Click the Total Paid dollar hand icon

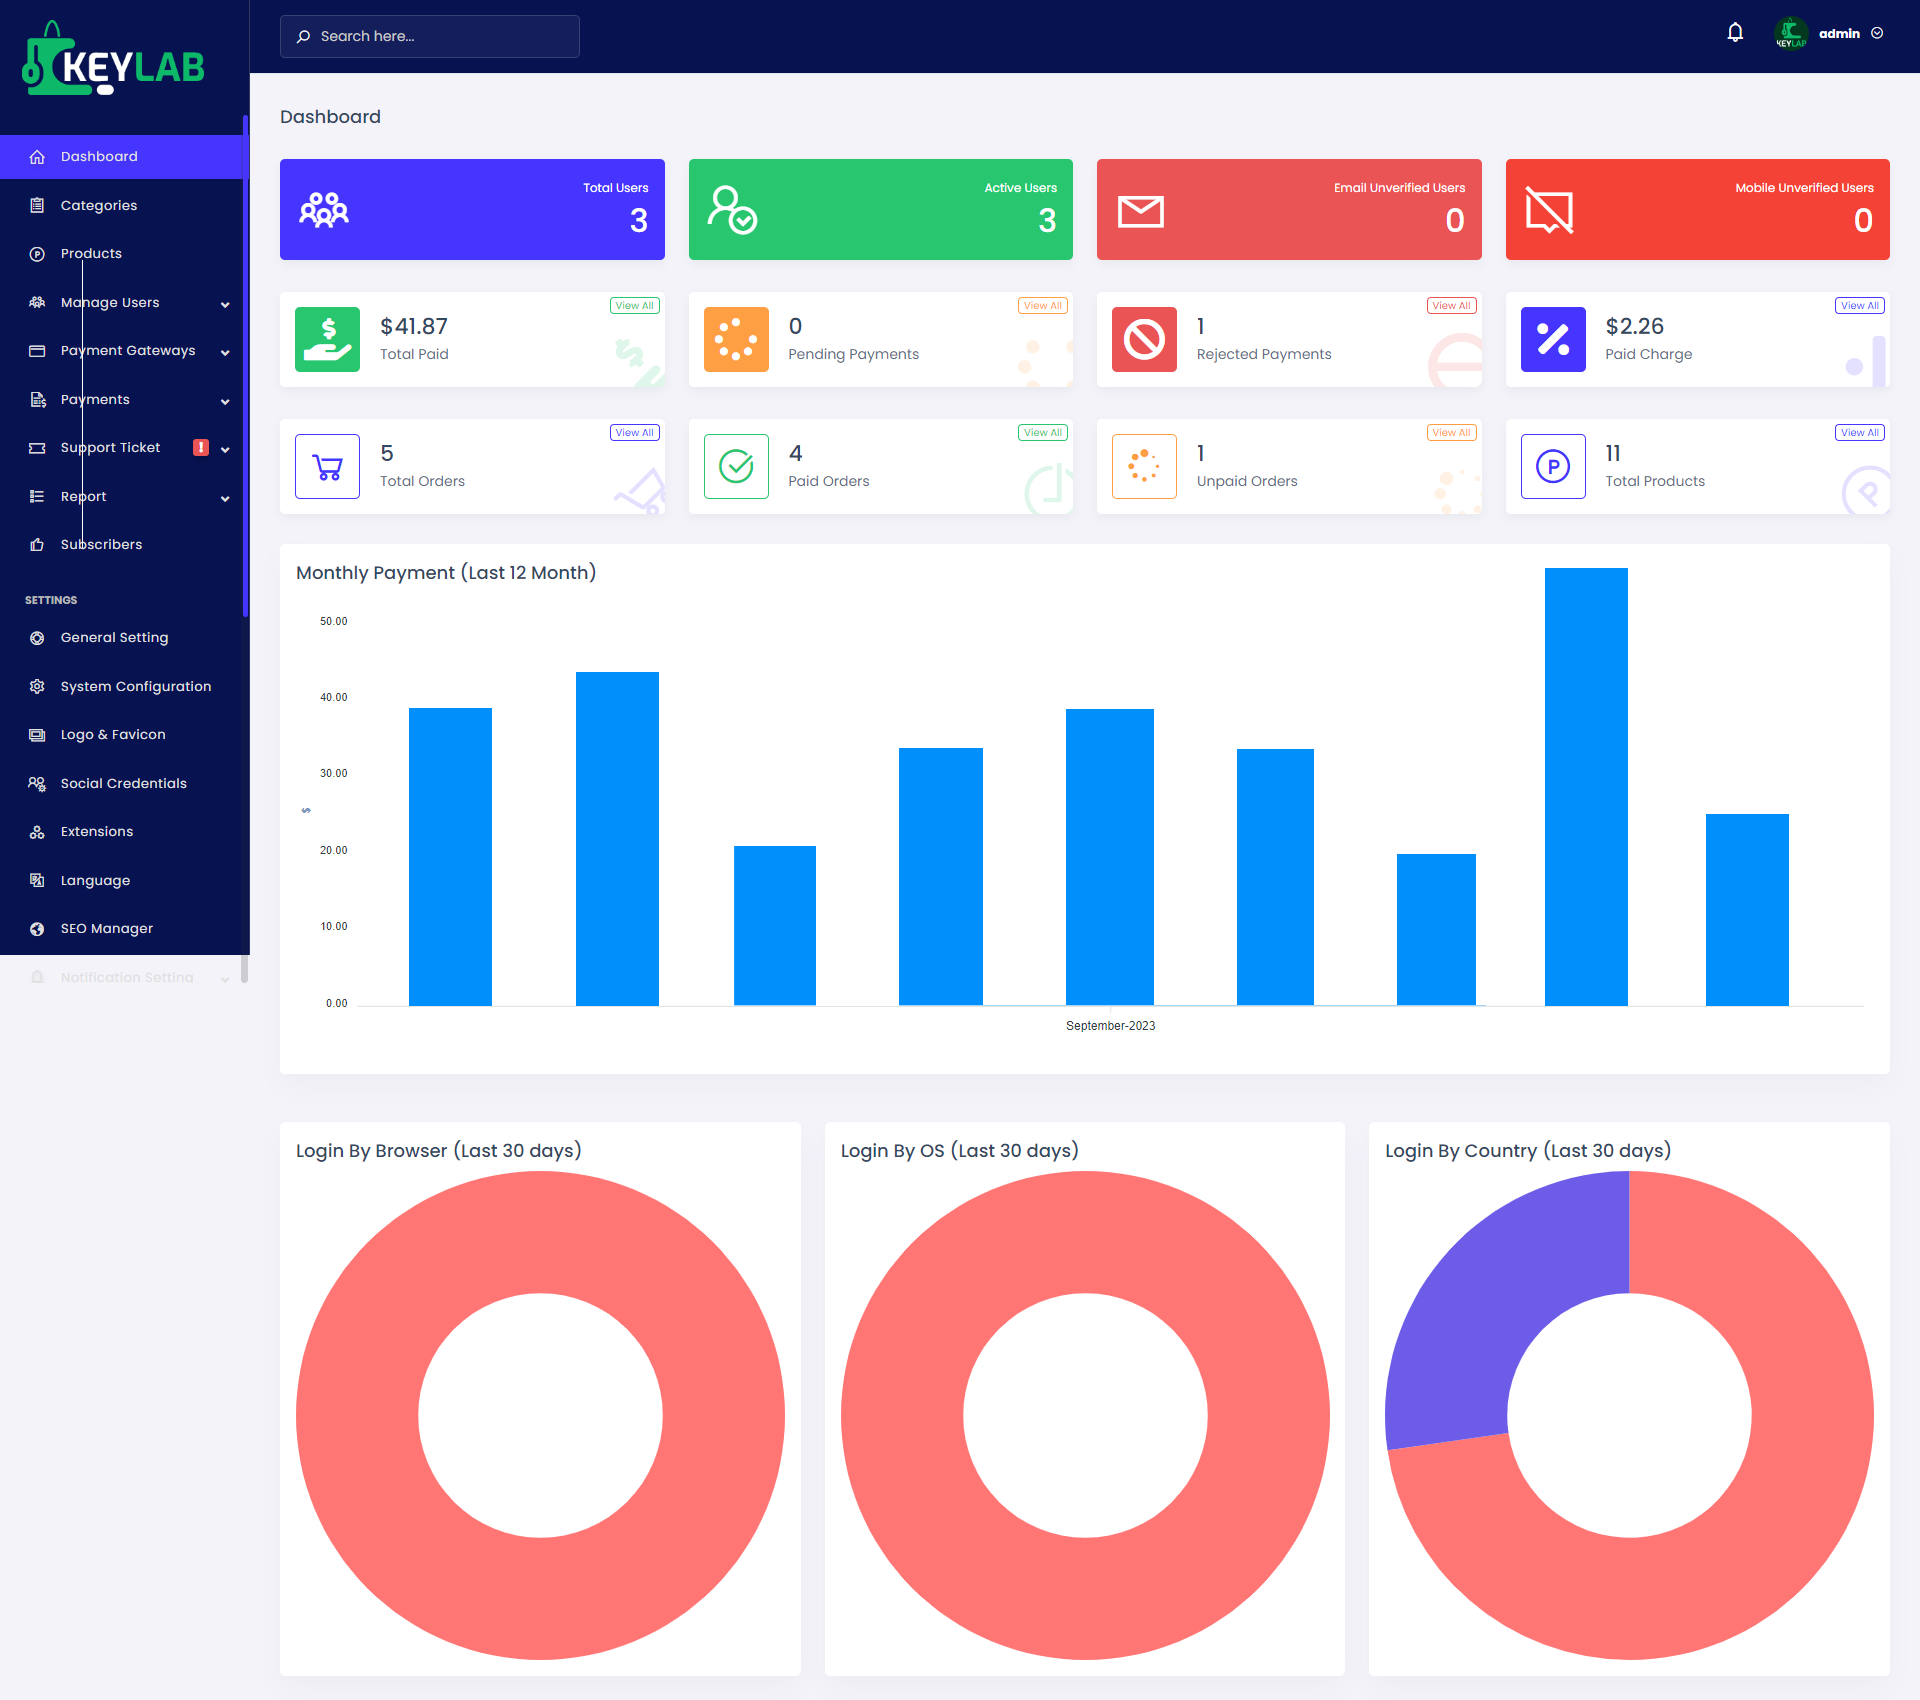pyautogui.click(x=327, y=339)
